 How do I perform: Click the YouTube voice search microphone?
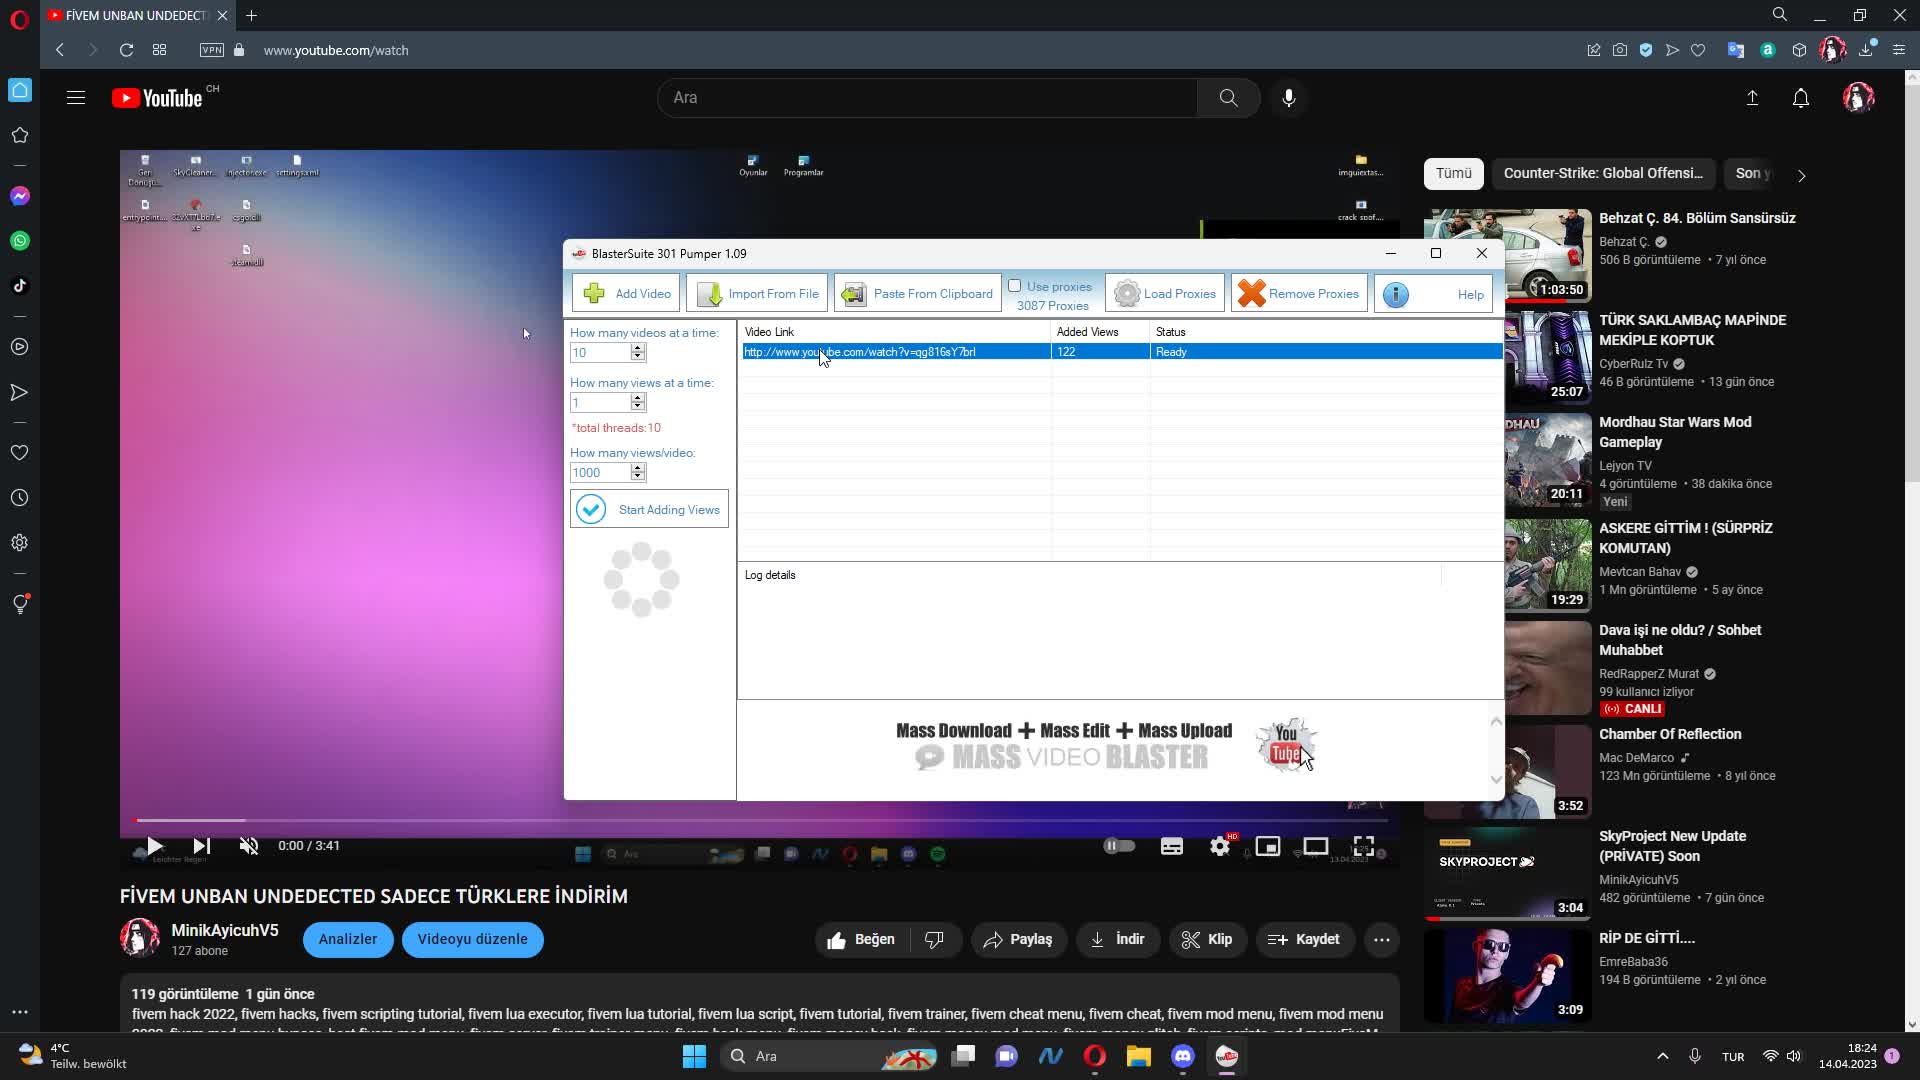[x=1289, y=98]
